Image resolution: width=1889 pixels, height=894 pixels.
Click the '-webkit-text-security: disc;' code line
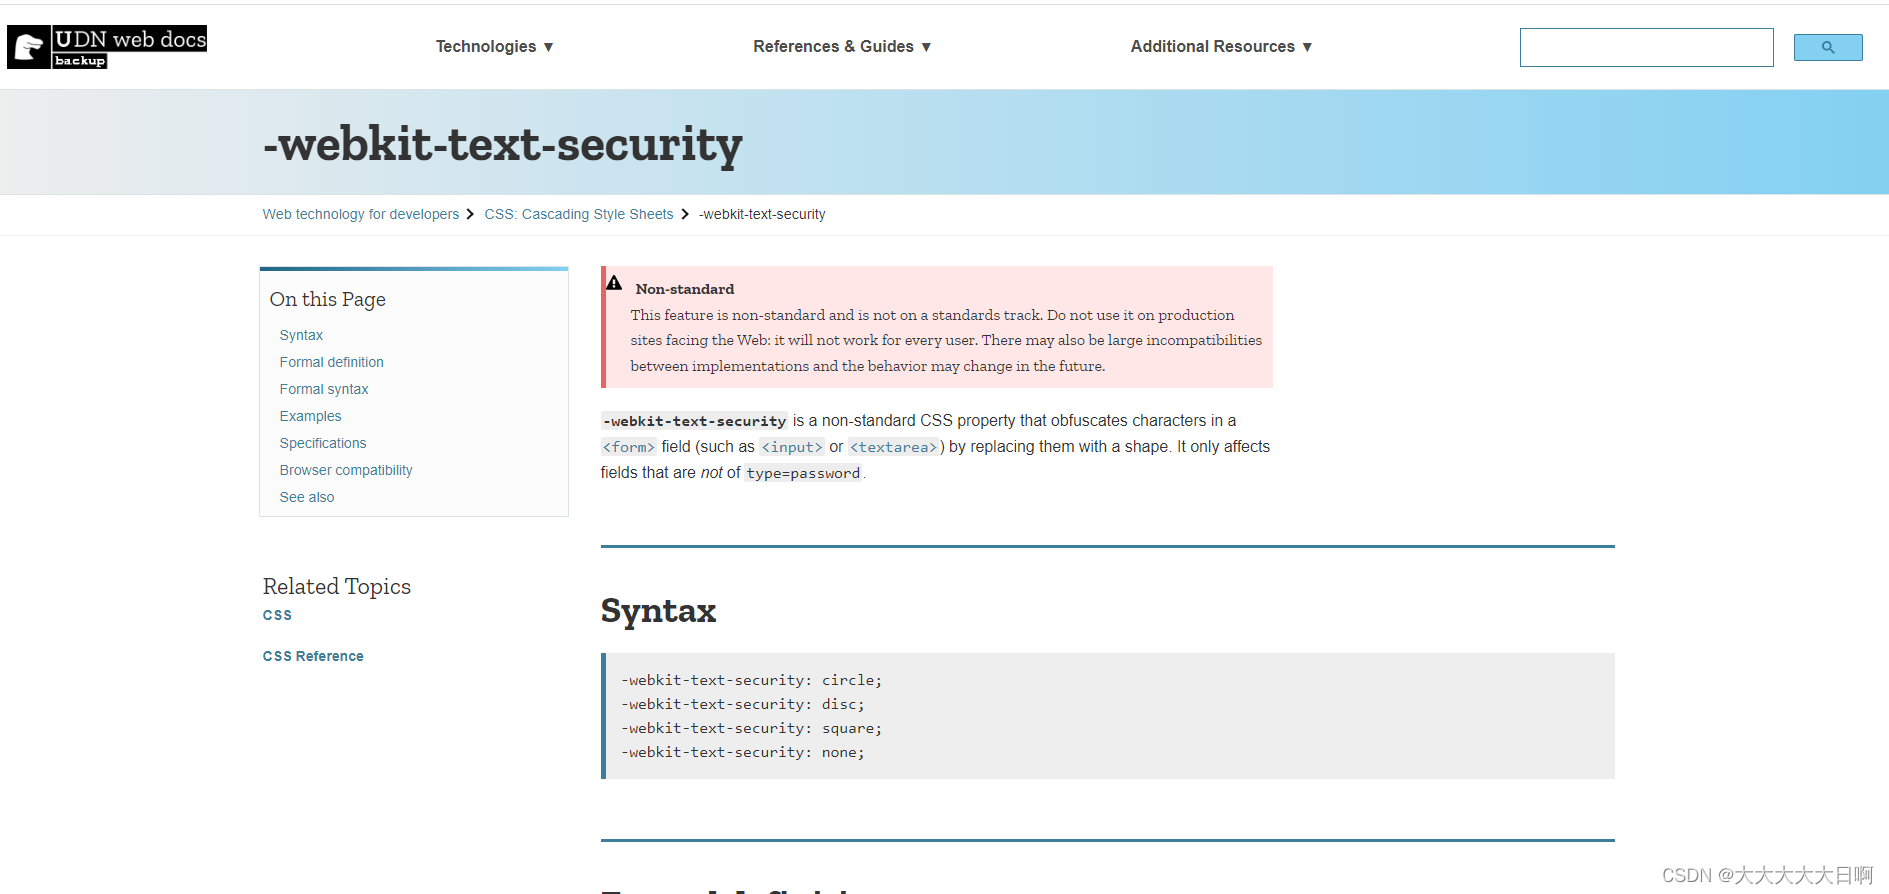pyautogui.click(x=743, y=704)
